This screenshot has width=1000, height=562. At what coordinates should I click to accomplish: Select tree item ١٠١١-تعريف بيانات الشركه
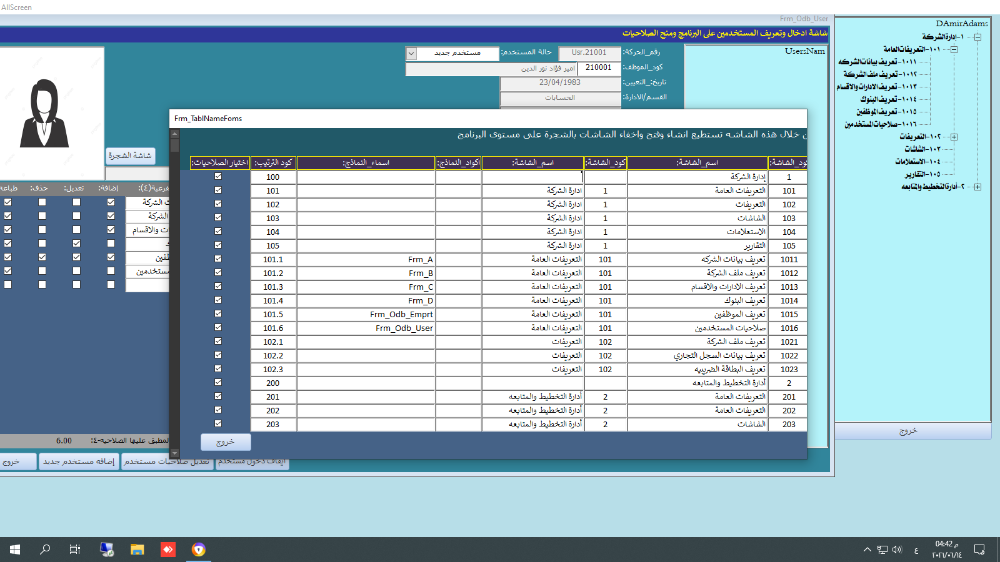pyautogui.click(x=878, y=62)
